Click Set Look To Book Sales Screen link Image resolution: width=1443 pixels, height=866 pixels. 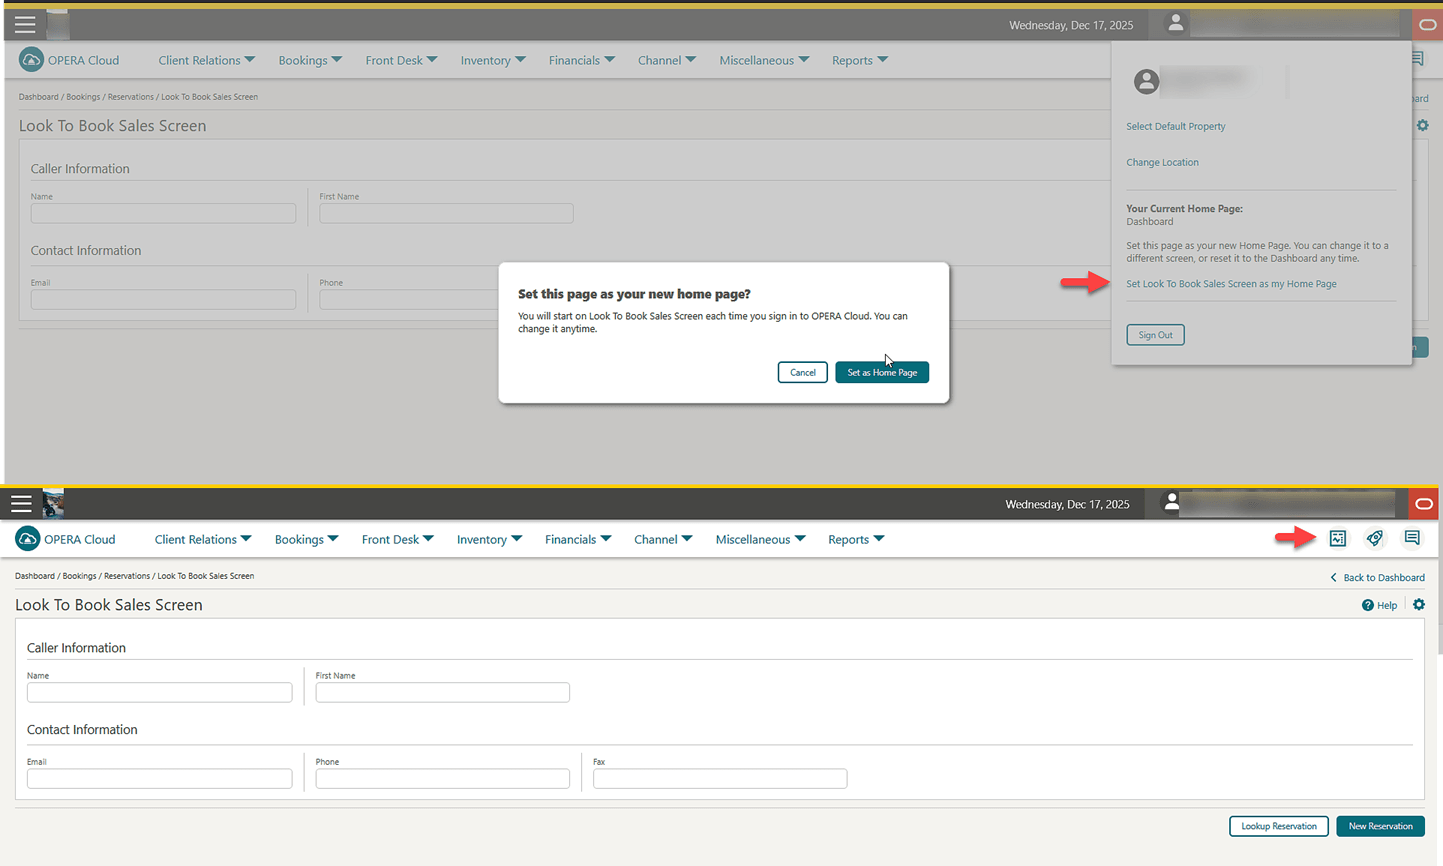[1231, 283]
